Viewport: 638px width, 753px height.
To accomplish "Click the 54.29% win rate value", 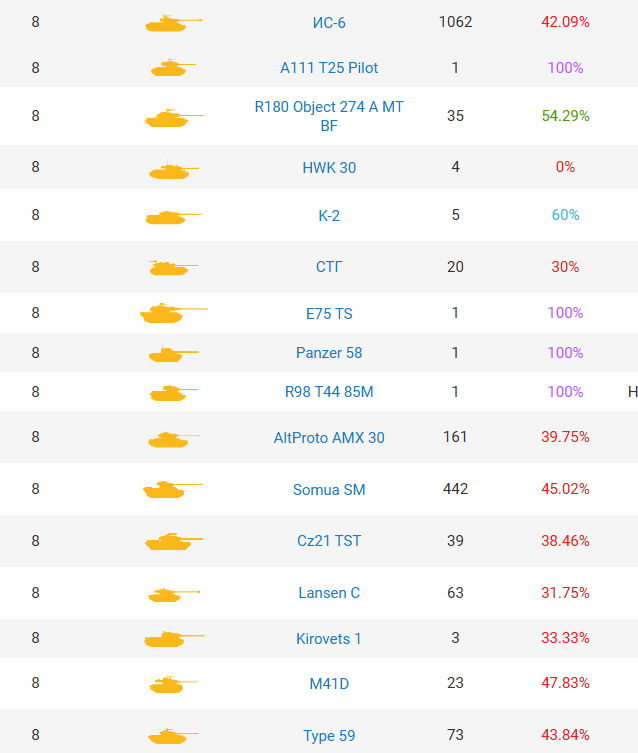I will (565, 115).
